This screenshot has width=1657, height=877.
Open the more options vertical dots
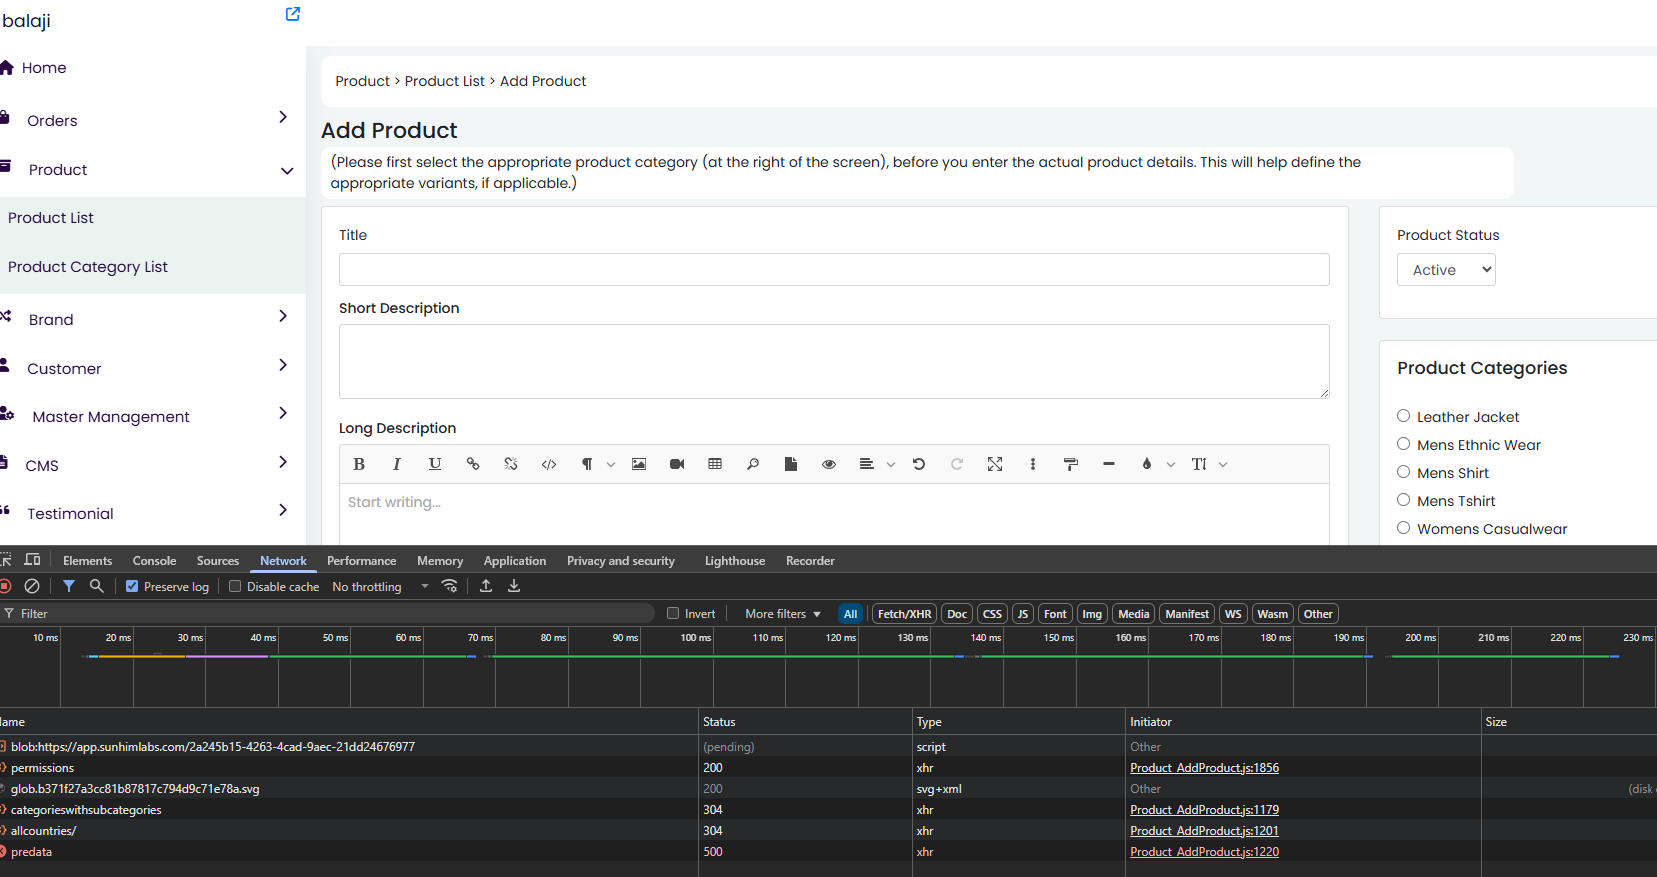(1033, 464)
